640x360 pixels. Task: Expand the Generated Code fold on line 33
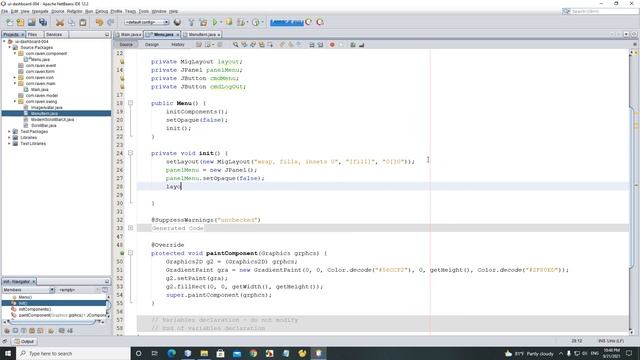pos(131,228)
